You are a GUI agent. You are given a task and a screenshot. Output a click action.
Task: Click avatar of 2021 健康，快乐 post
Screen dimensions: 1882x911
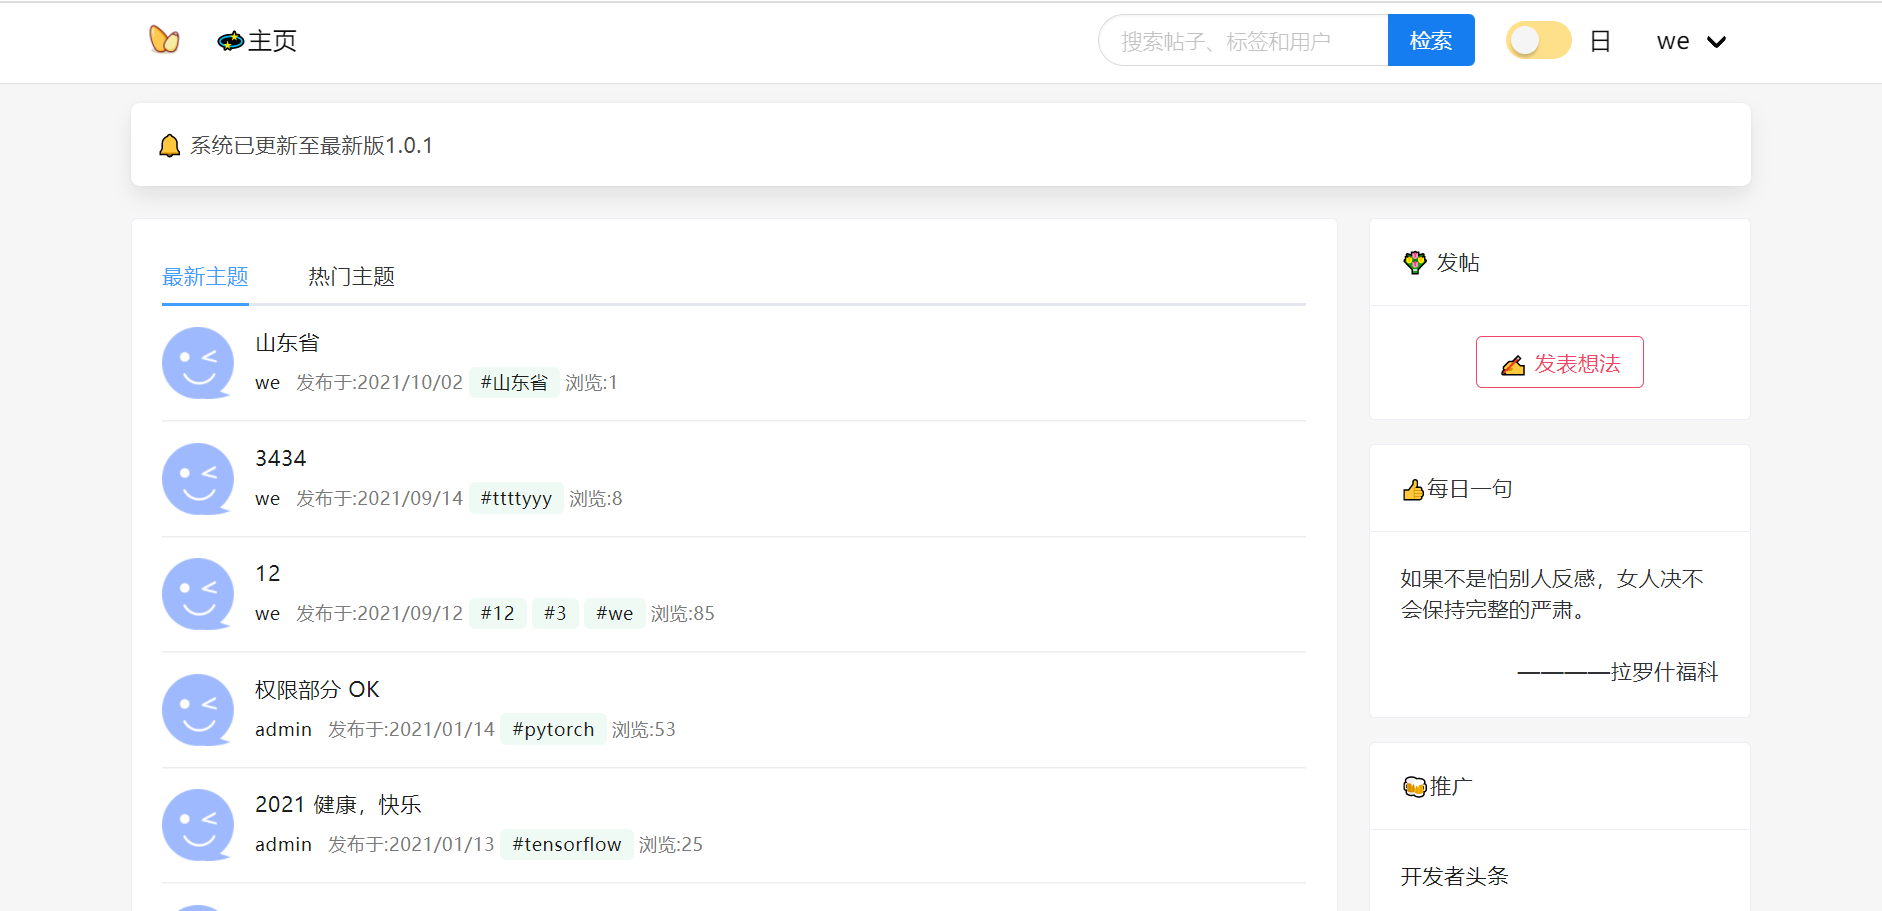[x=198, y=825]
